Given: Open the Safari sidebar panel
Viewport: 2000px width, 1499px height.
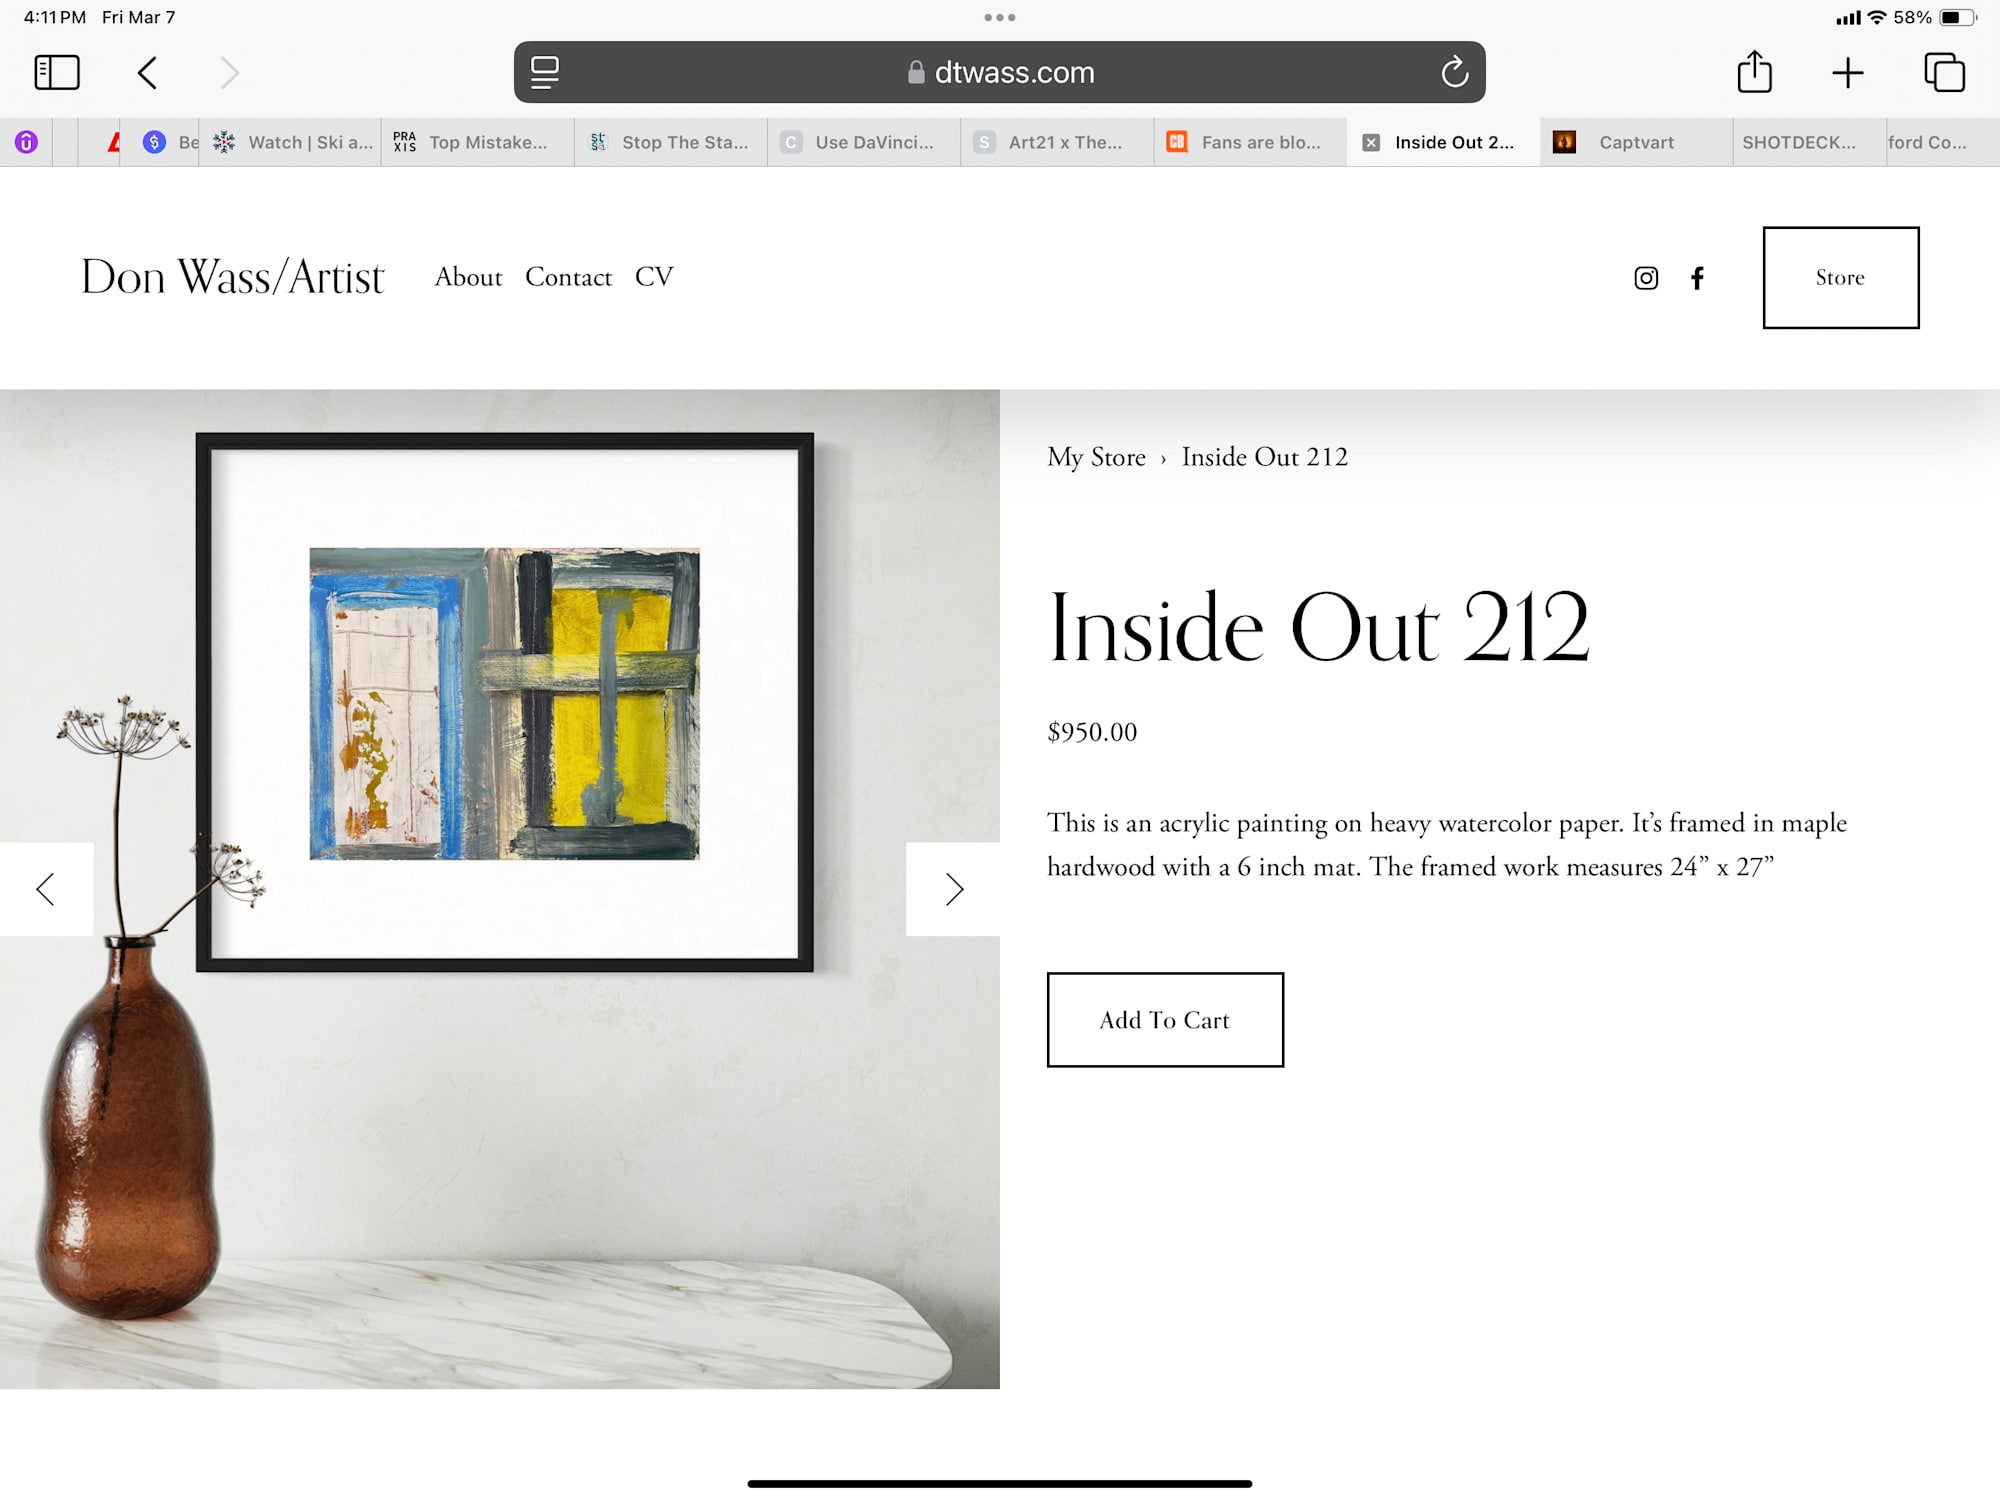Looking at the screenshot, I should pyautogui.click(x=57, y=72).
